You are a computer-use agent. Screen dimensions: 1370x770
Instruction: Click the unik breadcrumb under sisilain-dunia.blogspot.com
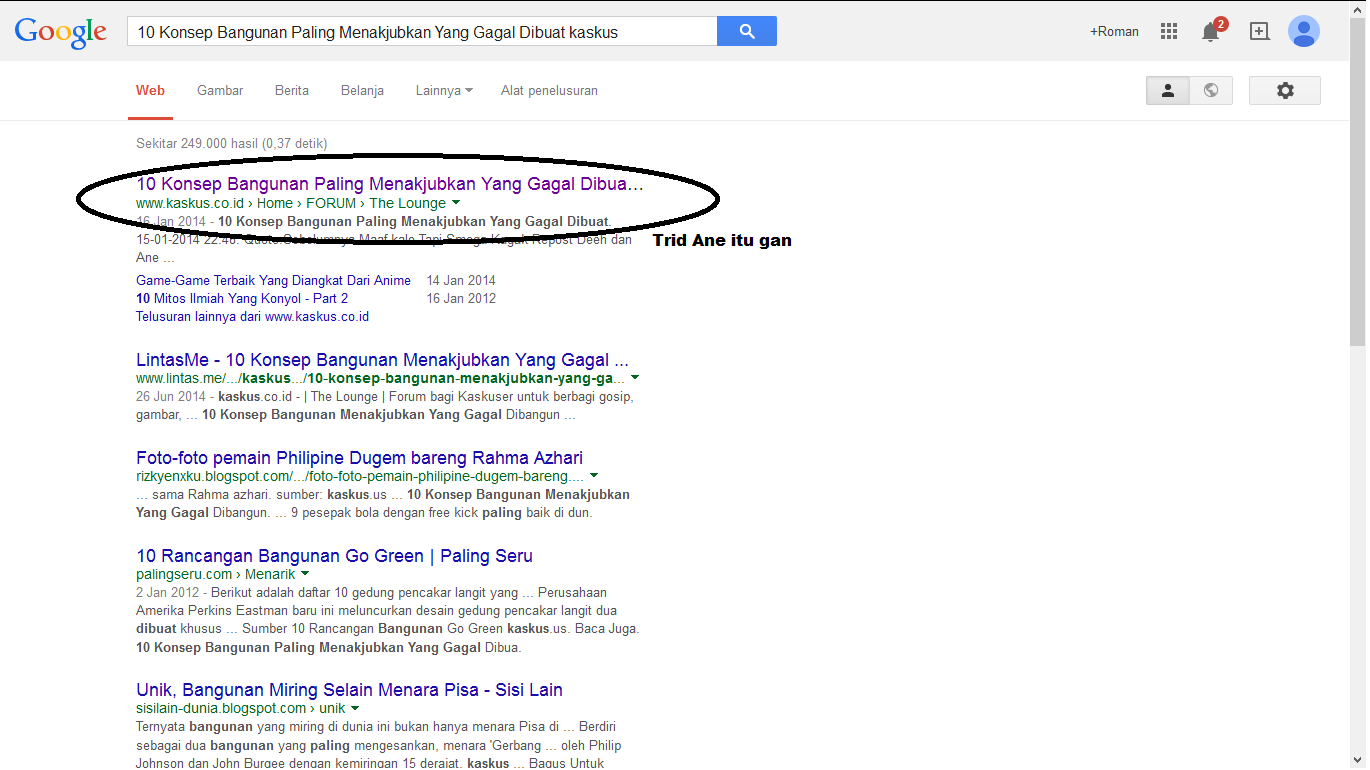(332, 708)
